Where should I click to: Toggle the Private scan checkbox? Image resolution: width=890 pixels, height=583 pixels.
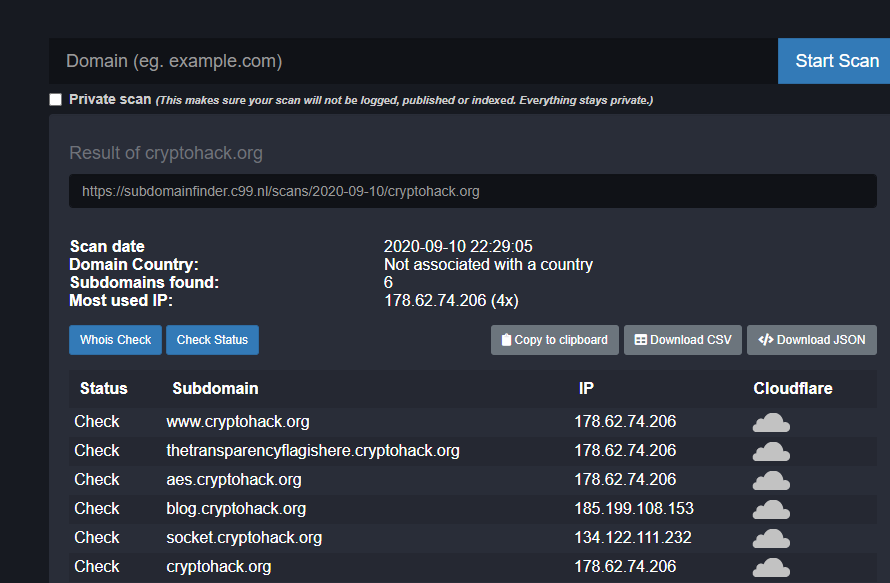(x=56, y=100)
